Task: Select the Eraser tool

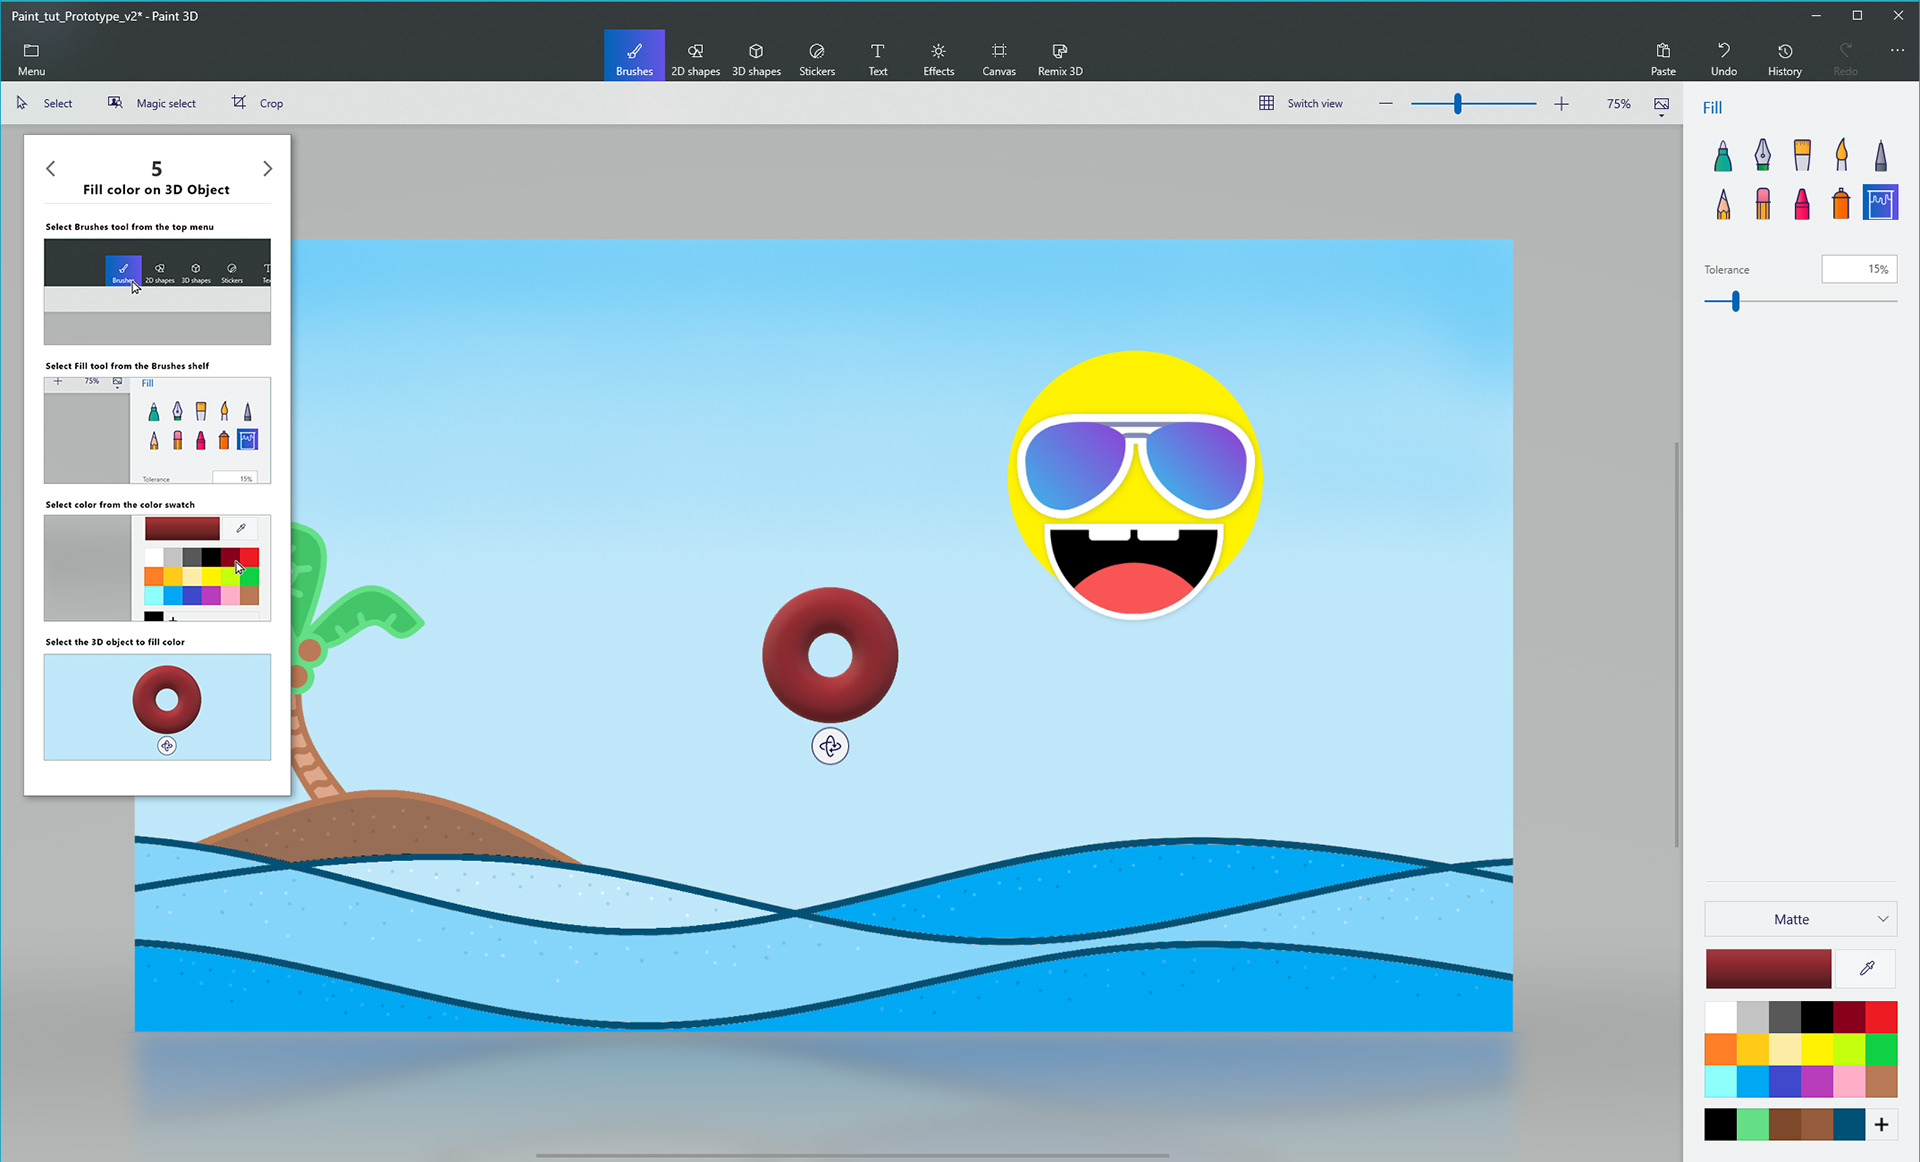Action: 1762,204
